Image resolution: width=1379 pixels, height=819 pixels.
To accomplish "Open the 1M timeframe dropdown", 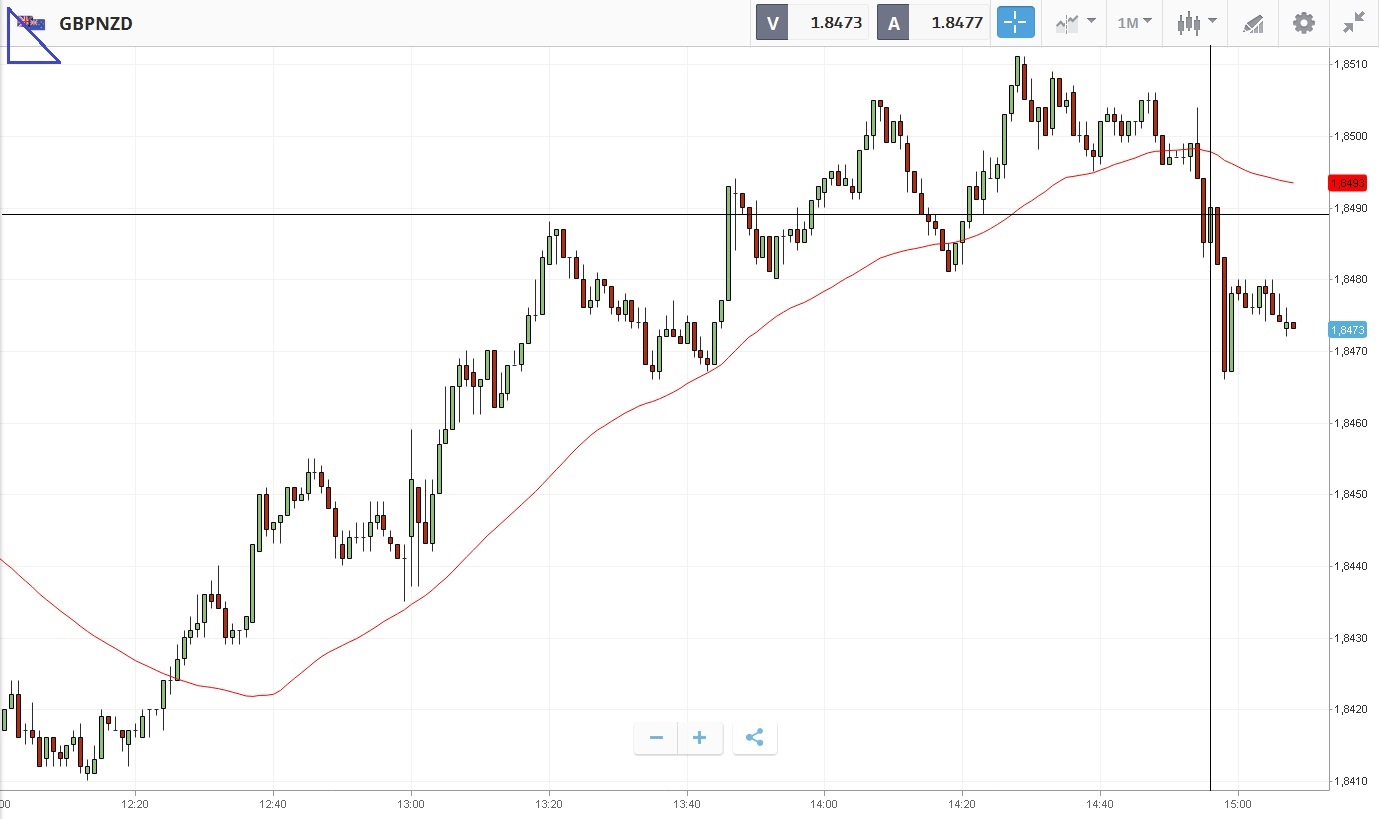I will pyautogui.click(x=1134, y=22).
